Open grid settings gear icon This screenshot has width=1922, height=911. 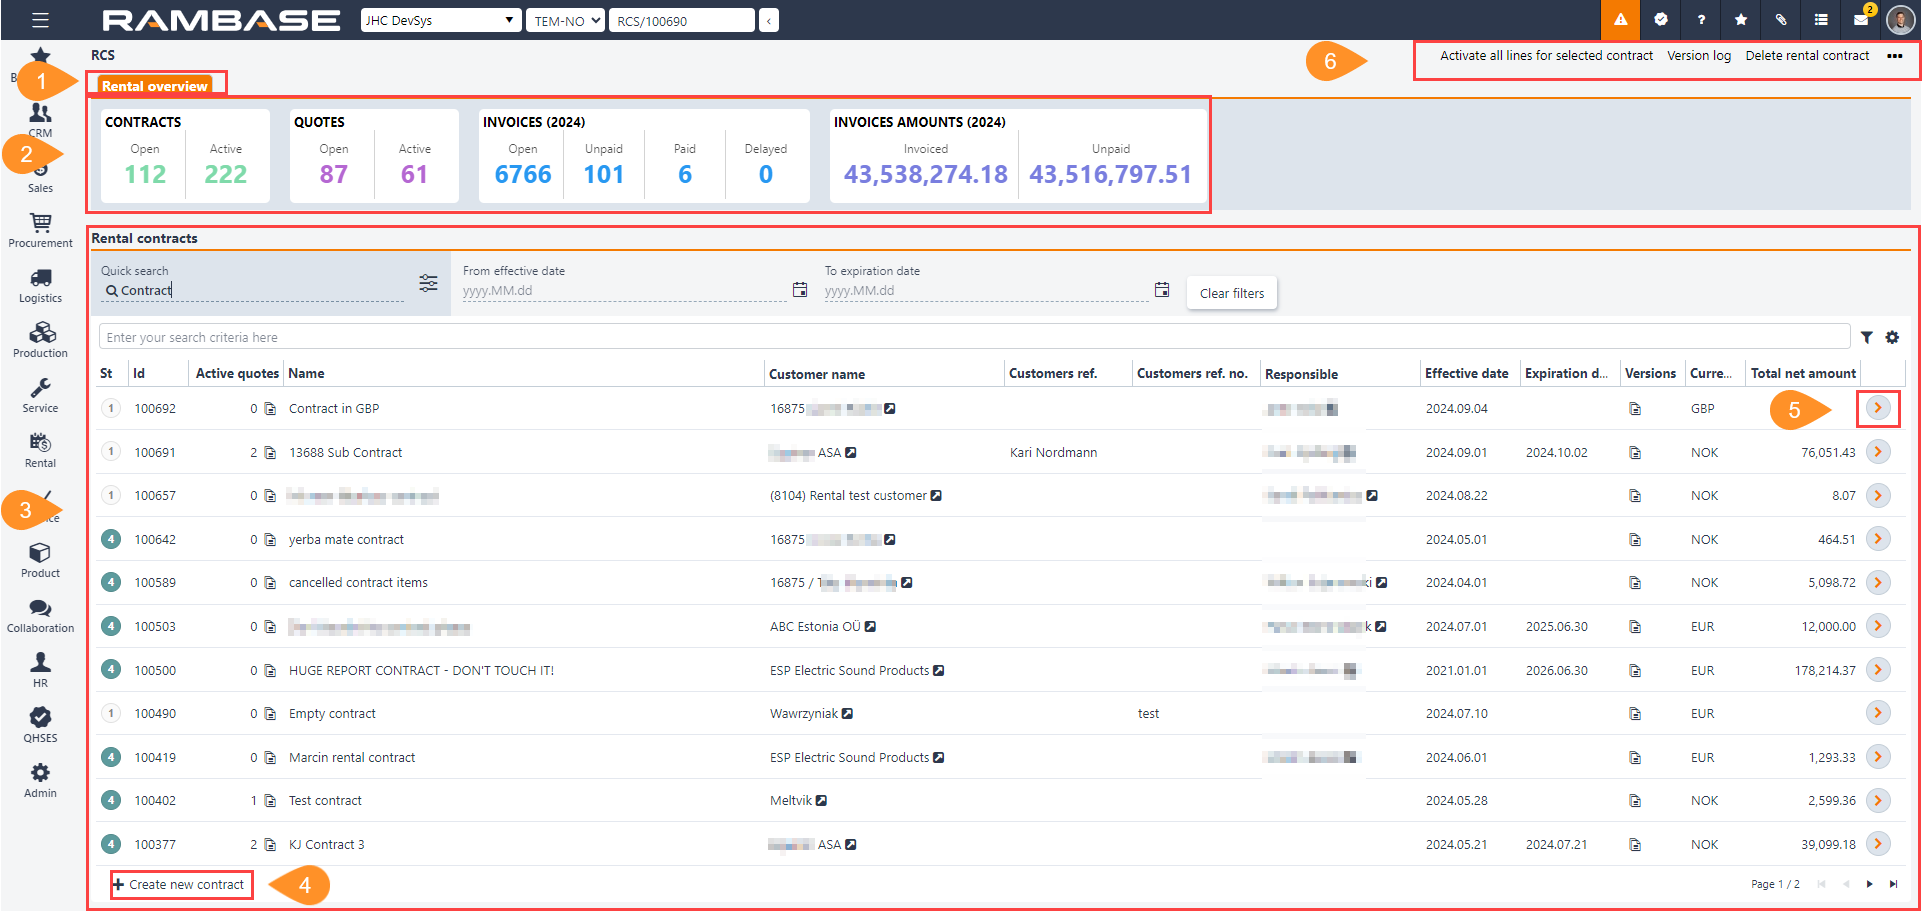[1892, 338]
